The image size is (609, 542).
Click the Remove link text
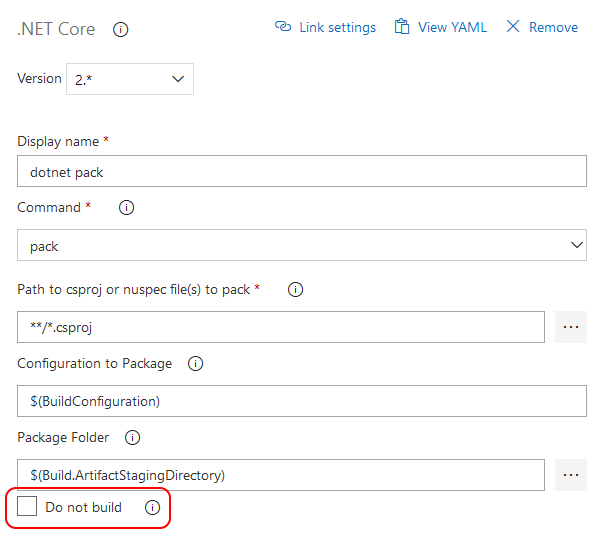[553, 27]
